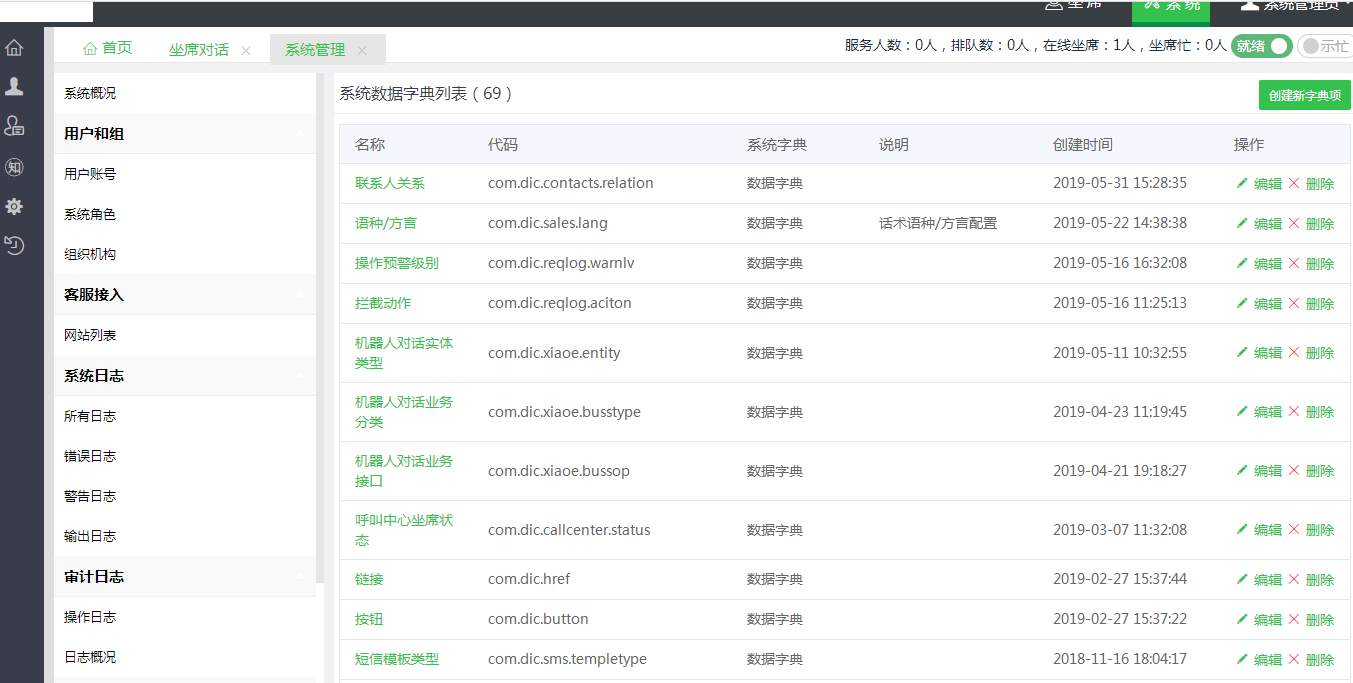1353x683 pixels.
Task: Toggle the 示忙 busy status switch
Action: (x=1324, y=46)
